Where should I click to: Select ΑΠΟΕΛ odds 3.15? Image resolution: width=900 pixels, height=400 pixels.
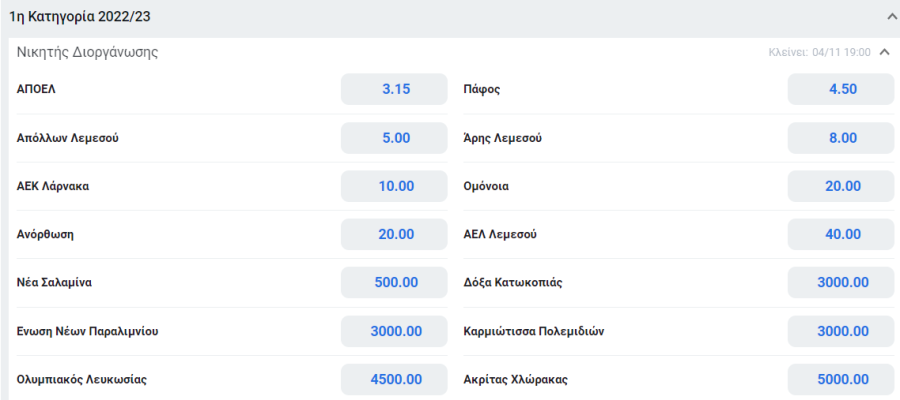(x=394, y=89)
